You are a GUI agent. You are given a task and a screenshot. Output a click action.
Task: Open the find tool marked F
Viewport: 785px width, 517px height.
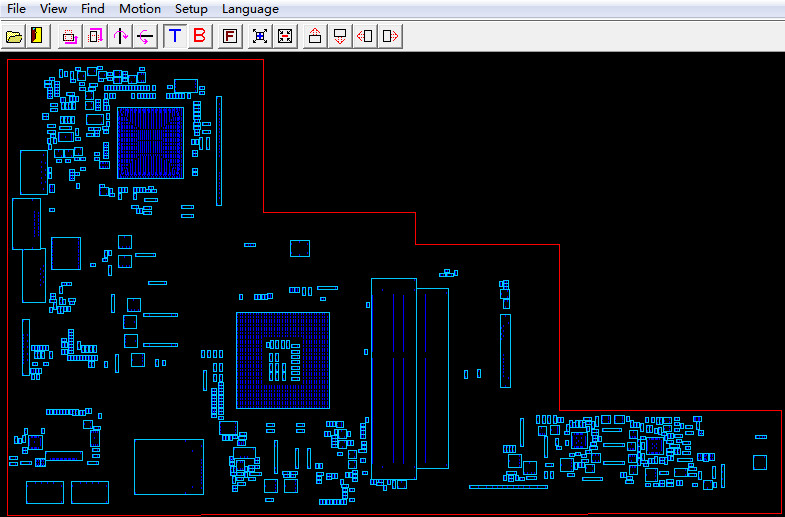click(x=230, y=36)
